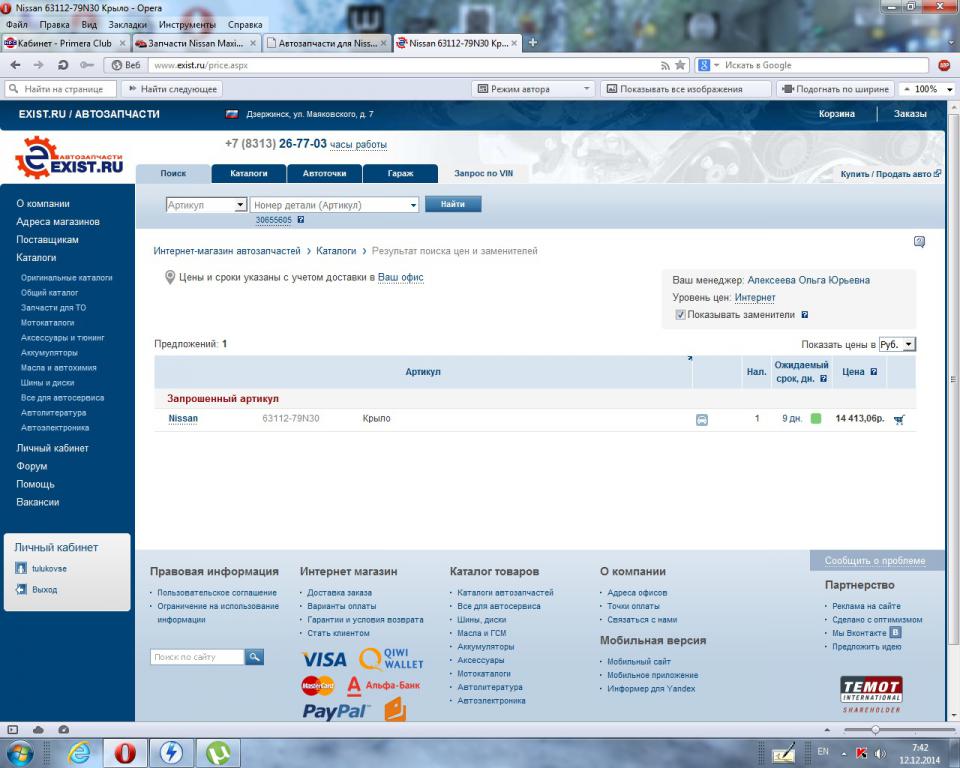Click the Nissan brand link in results

tap(183, 418)
